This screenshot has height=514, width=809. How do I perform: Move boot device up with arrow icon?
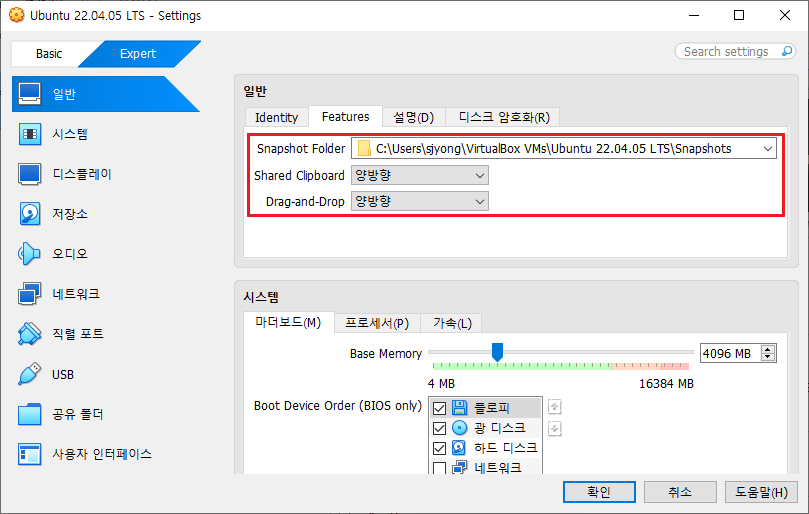tap(554, 407)
